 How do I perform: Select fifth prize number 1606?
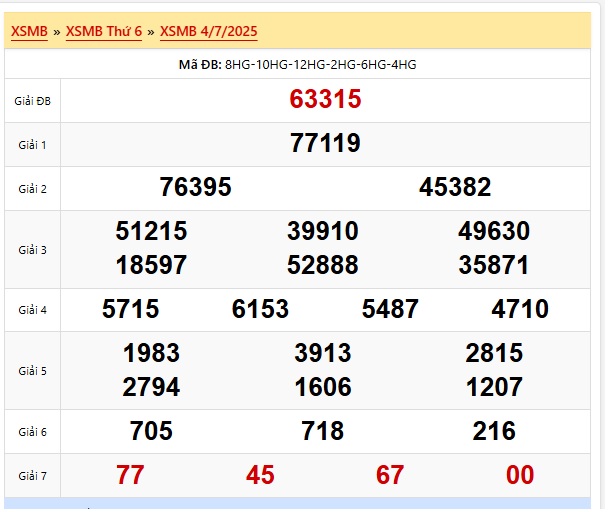(323, 387)
